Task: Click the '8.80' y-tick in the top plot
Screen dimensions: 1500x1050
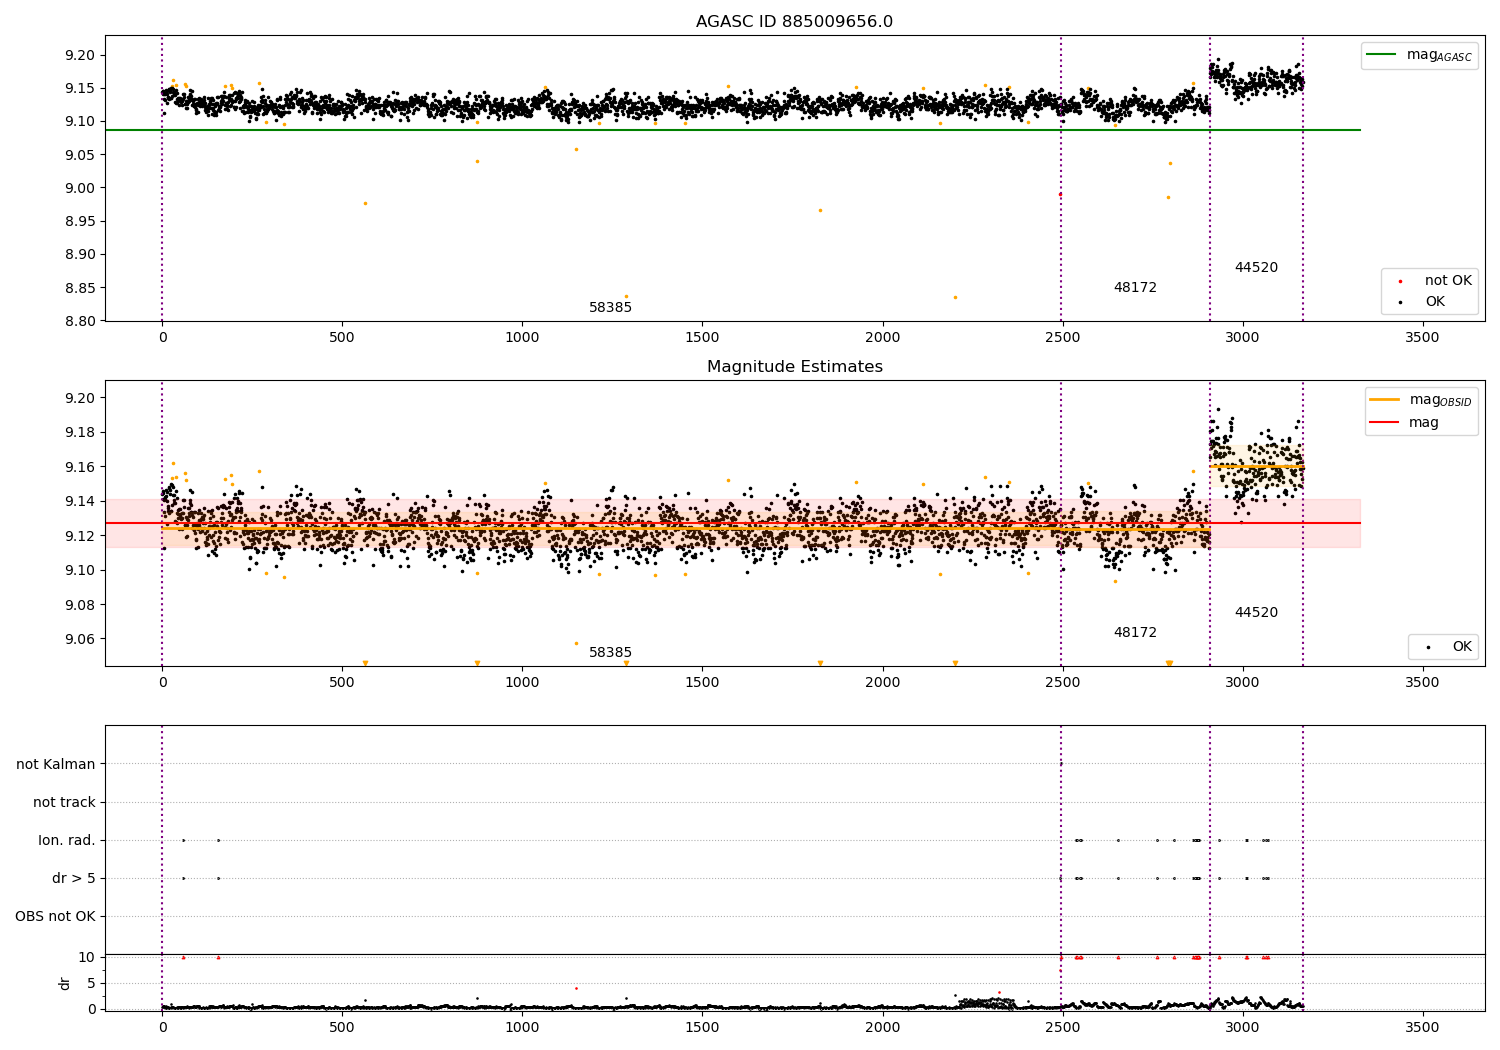Action: (x=80, y=321)
